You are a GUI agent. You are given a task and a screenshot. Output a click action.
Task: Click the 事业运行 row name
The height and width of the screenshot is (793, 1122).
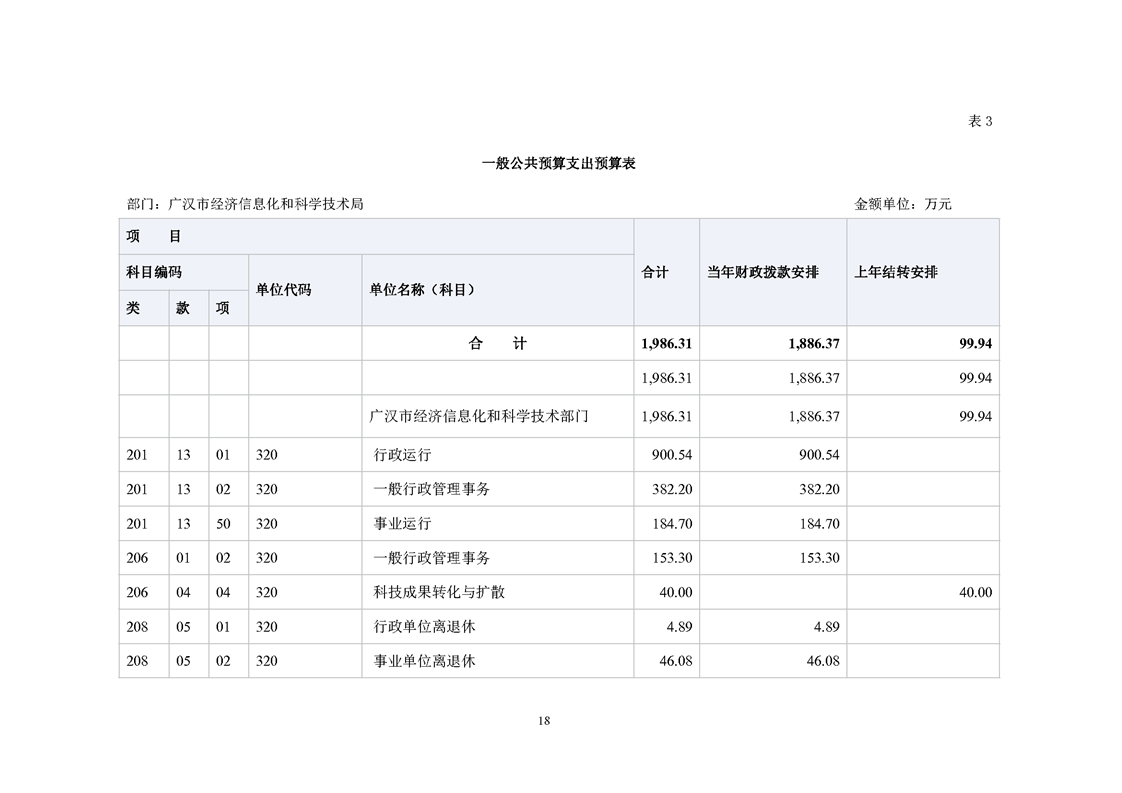click(x=402, y=523)
